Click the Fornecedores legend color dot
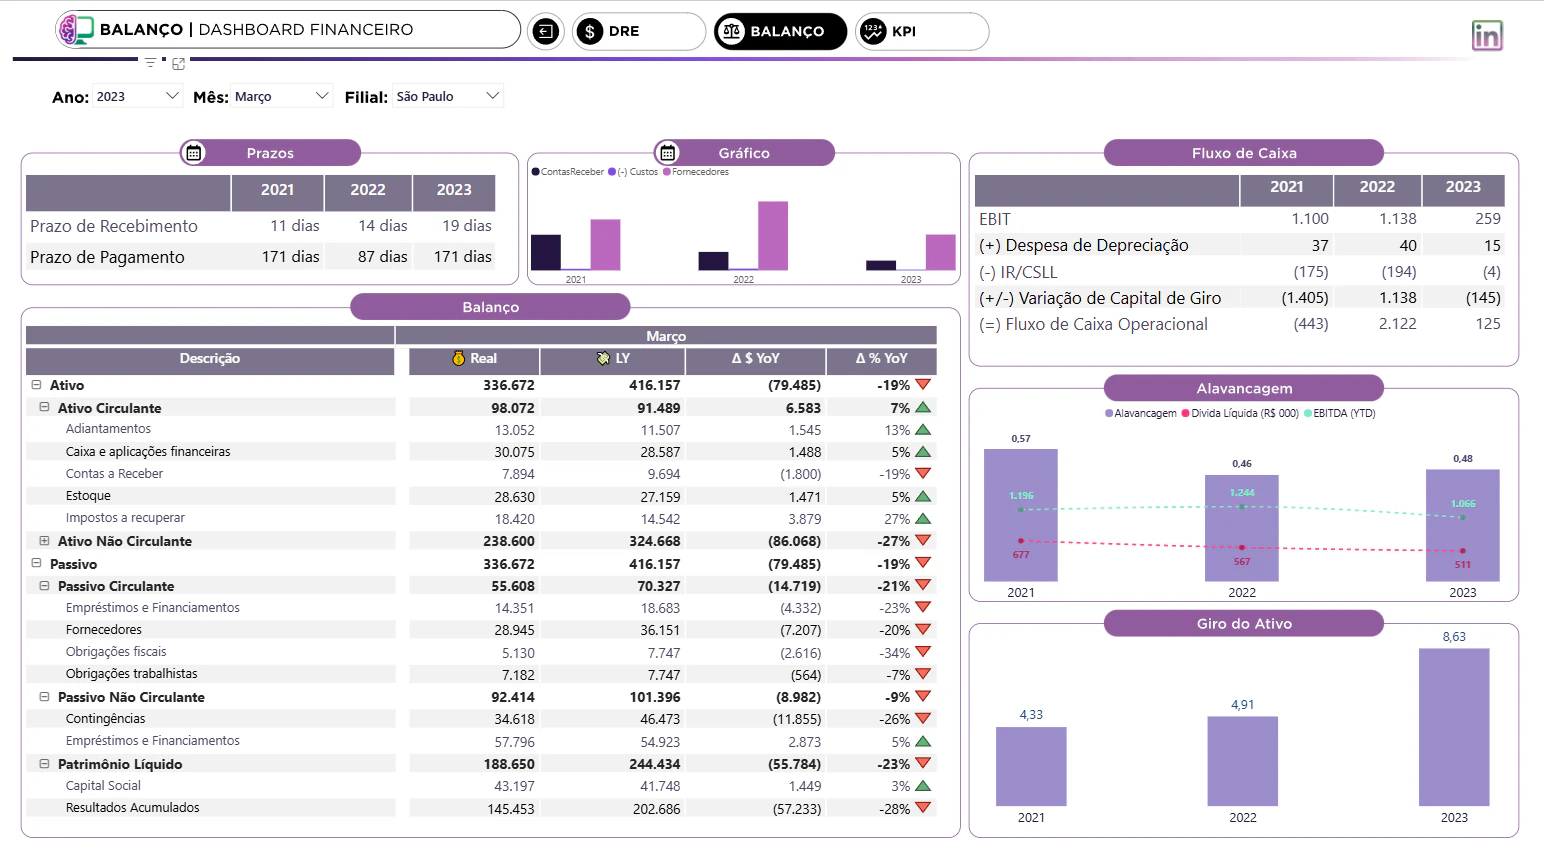This screenshot has width=1544, height=857. click(x=667, y=172)
